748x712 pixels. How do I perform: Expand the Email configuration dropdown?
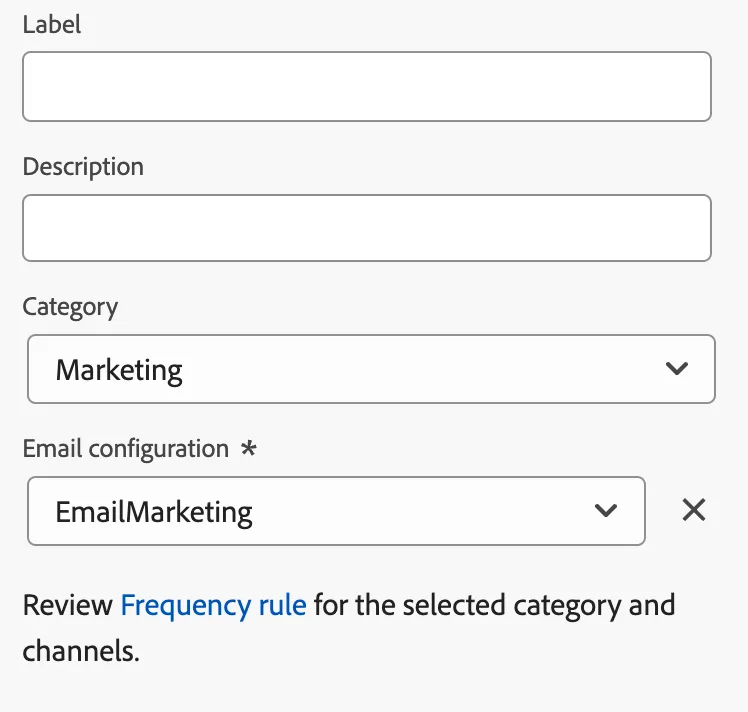[336, 511]
